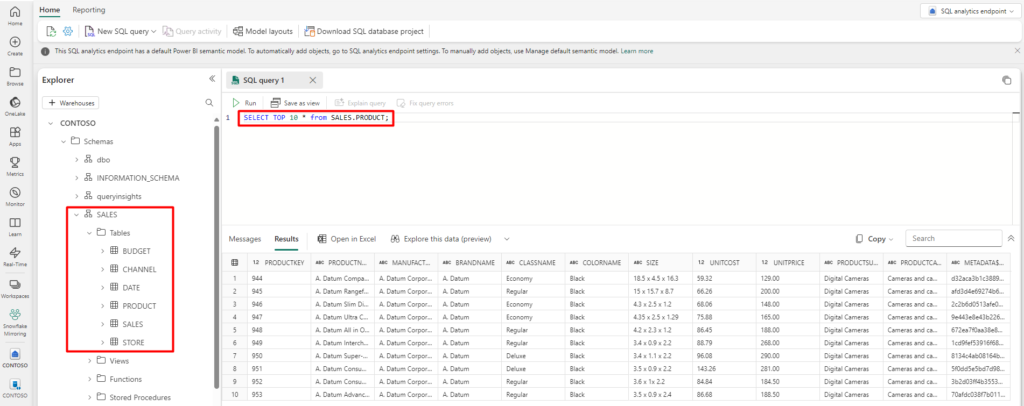This screenshot has height=406, width=1024.
Task: Collapse results pane double chevron
Action: (x=1012, y=239)
